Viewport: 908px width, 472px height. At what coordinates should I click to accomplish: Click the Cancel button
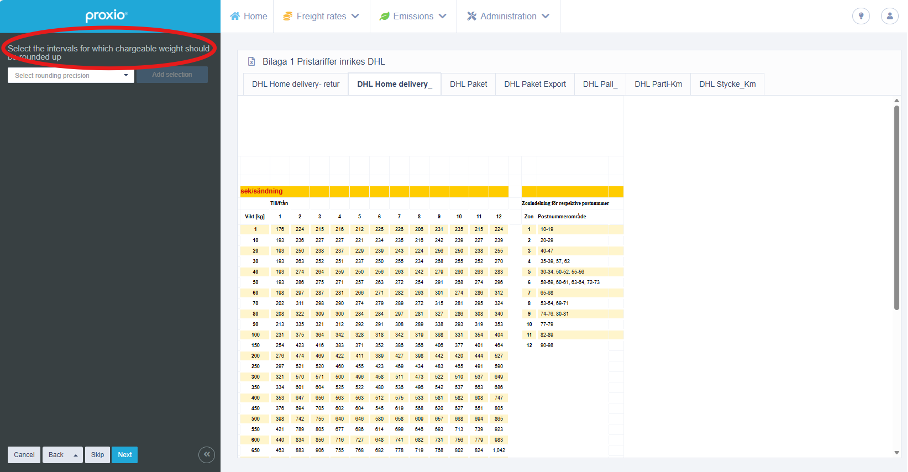click(24, 455)
